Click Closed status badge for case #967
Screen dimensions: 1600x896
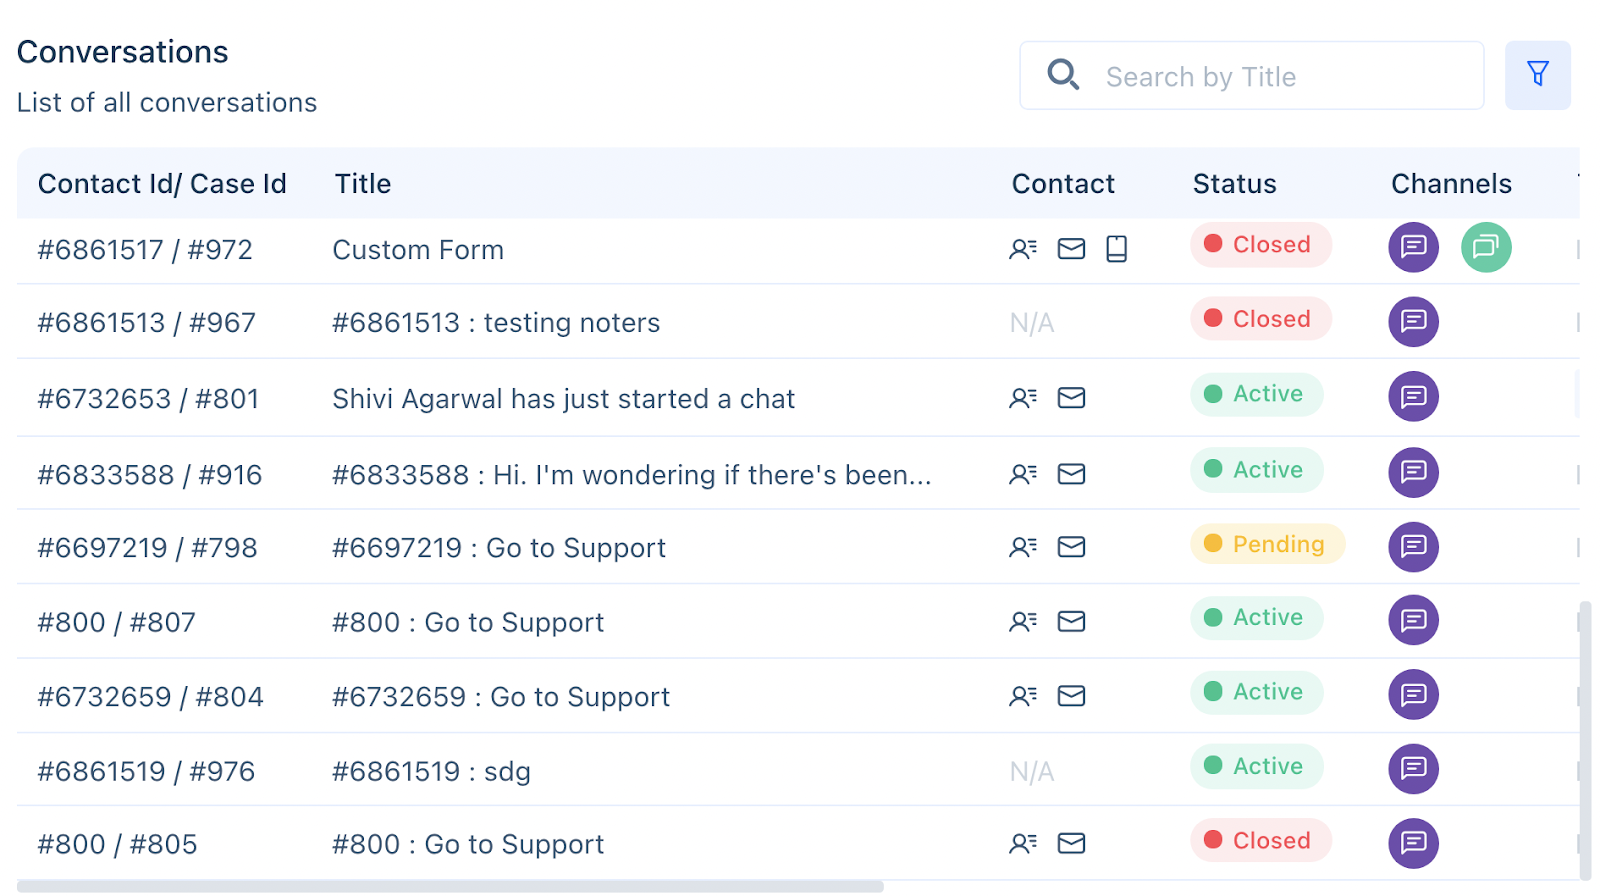click(1260, 319)
